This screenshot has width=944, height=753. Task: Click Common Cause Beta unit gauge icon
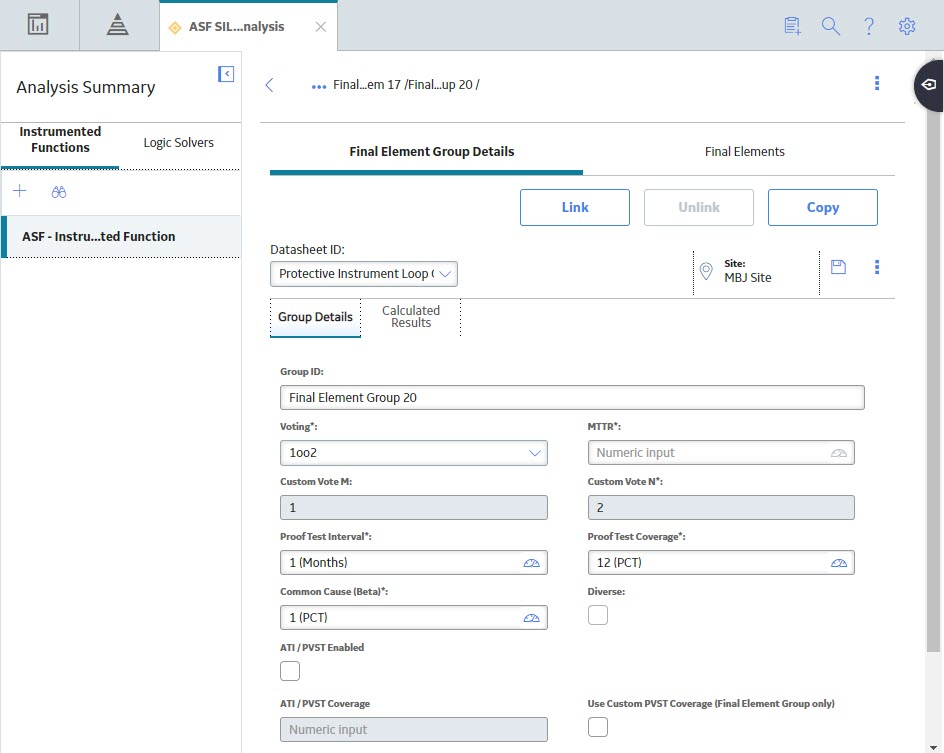(532, 618)
